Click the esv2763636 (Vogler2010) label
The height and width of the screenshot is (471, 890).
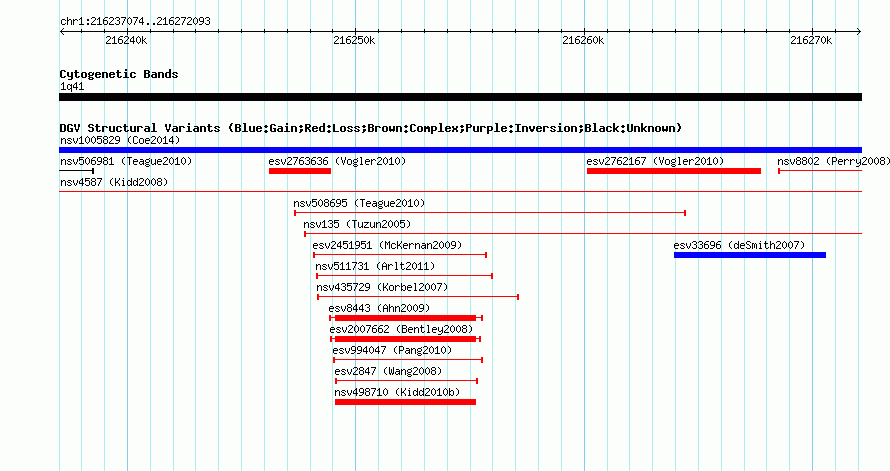tap(337, 161)
